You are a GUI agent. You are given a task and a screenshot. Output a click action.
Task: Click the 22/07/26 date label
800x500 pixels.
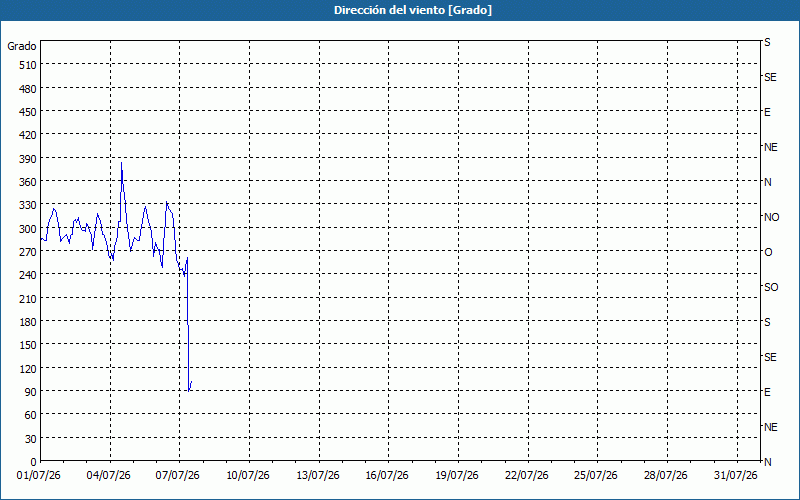point(527,476)
